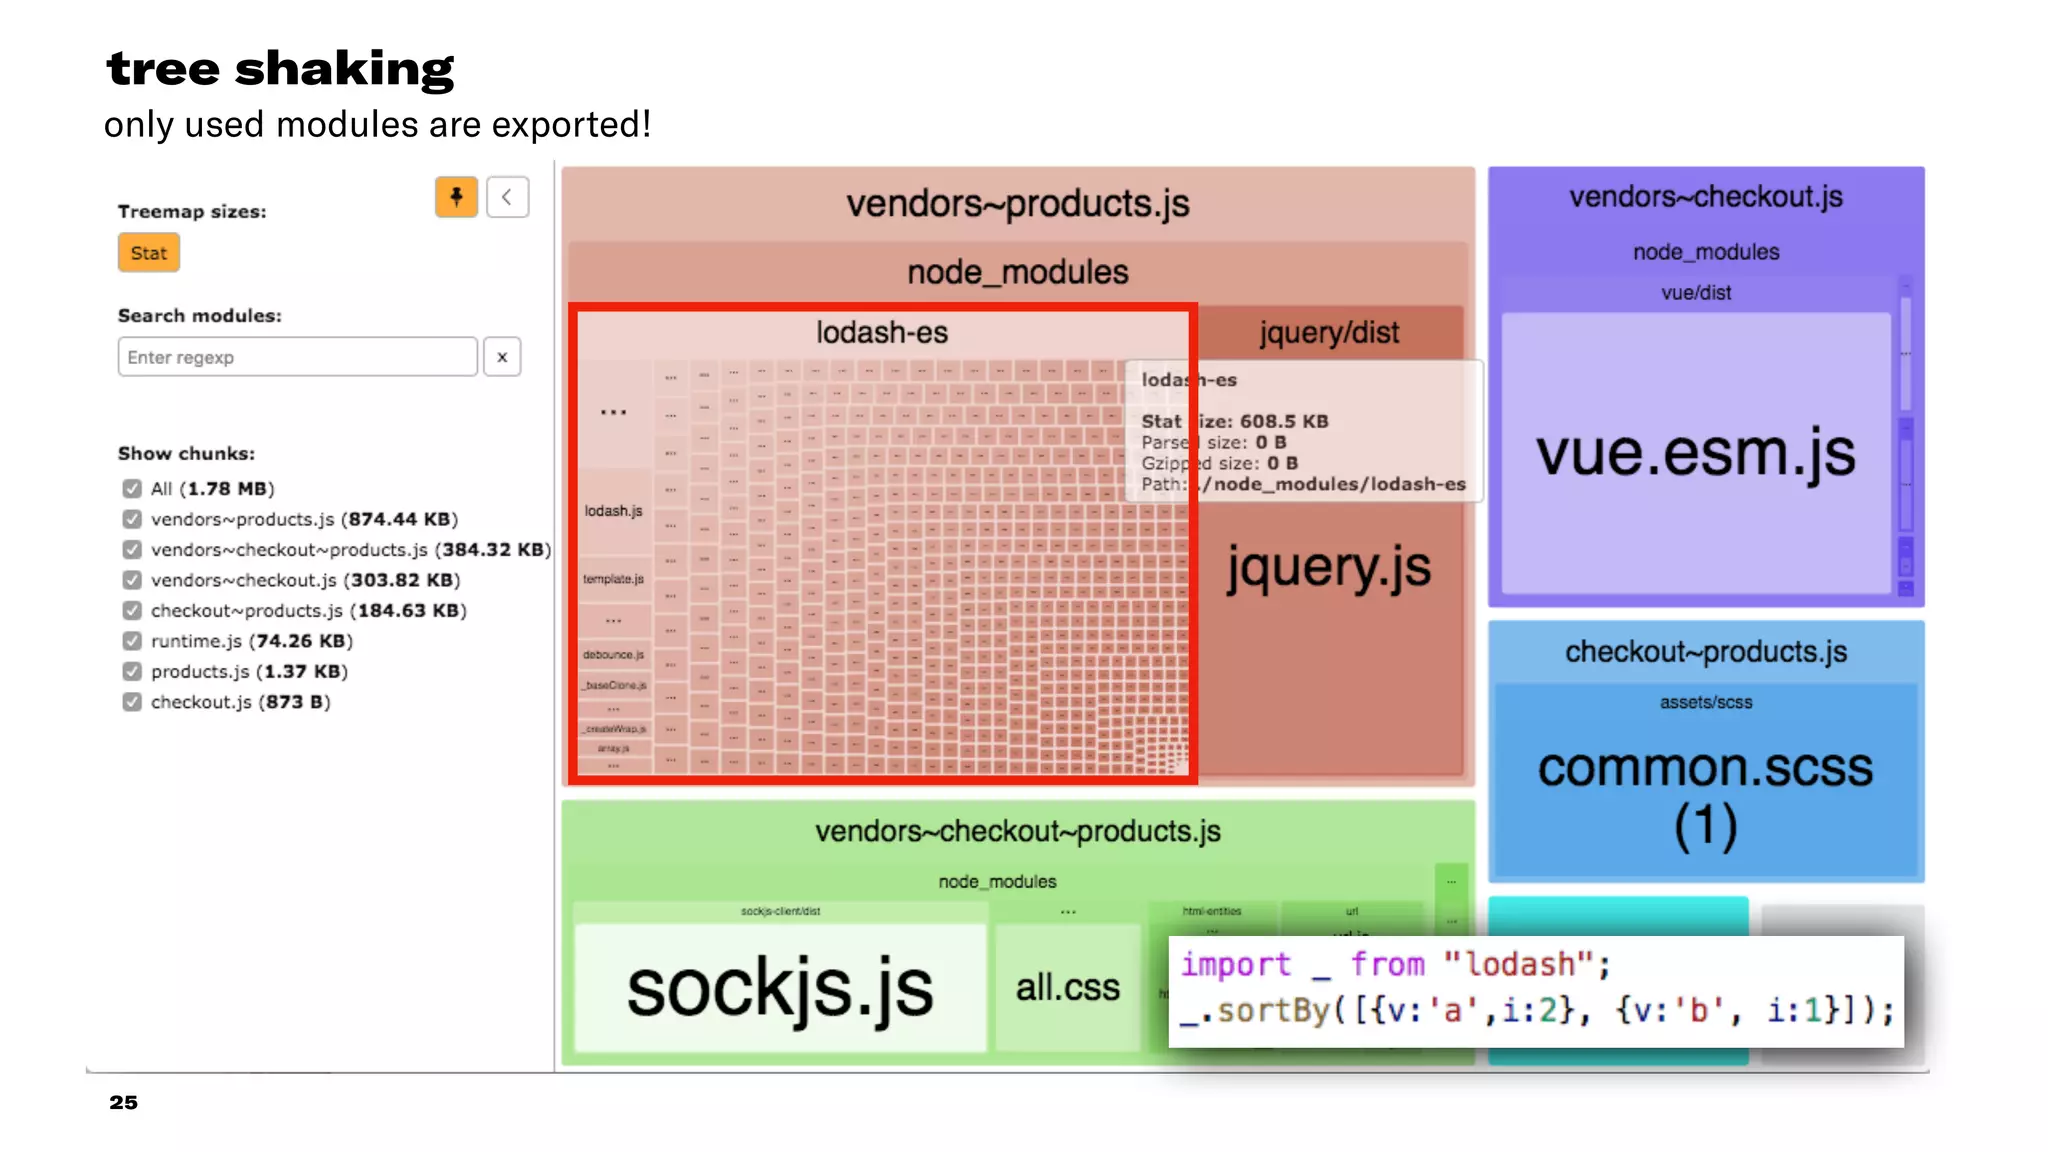
Task: Click the all.css module block
Action: pos(1067,988)
